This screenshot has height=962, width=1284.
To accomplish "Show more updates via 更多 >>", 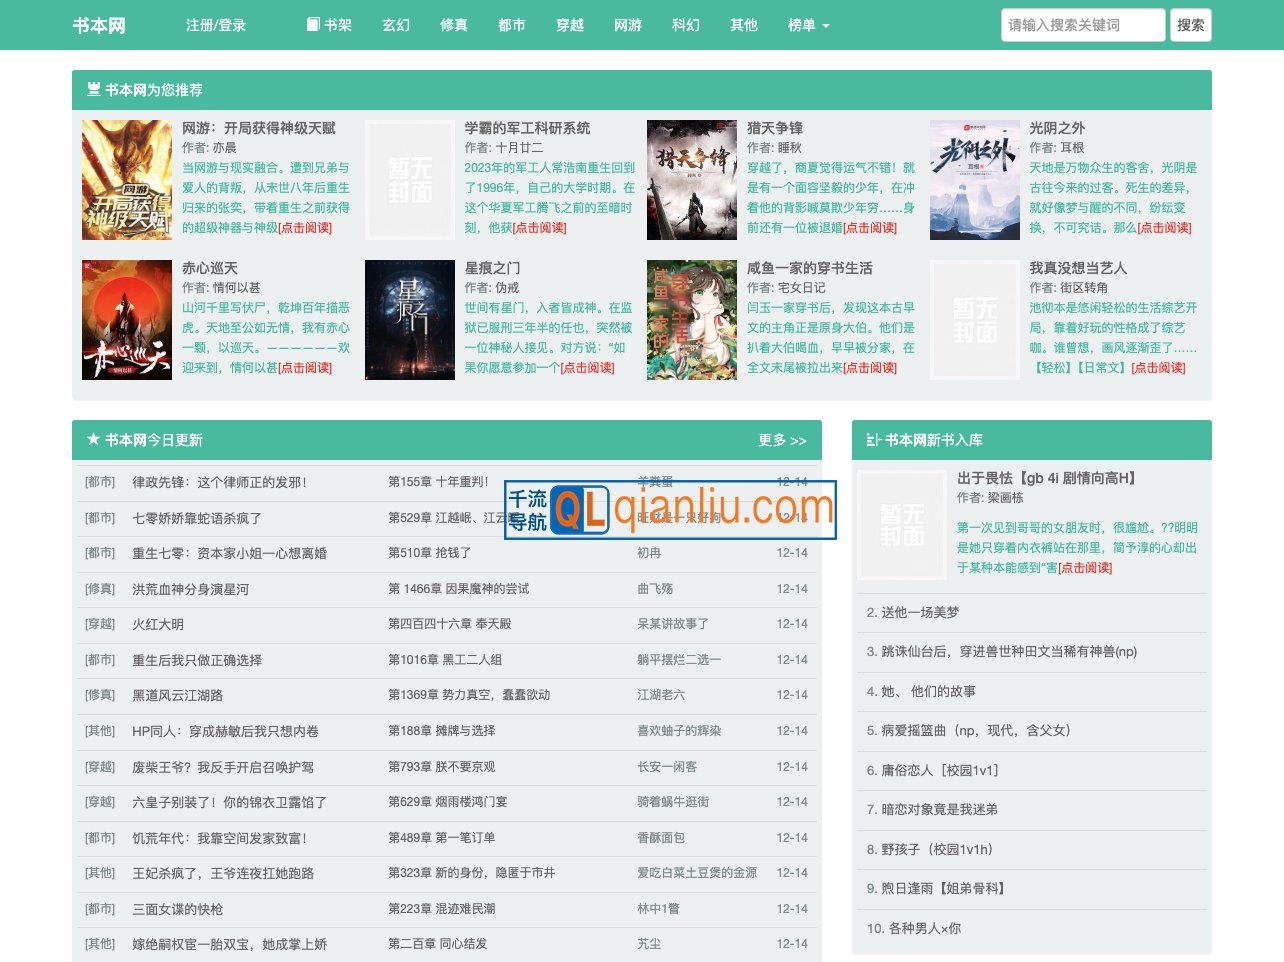I will click(782, 440).
